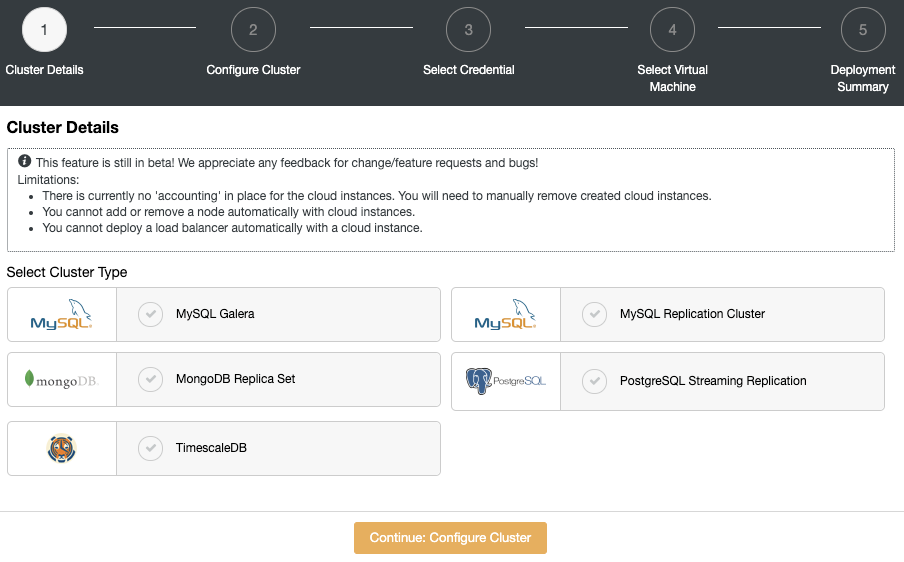This screenshot has height=562, width=904.
Task: Click Continue: Configure Cluster button
Action: click(450, 538)
